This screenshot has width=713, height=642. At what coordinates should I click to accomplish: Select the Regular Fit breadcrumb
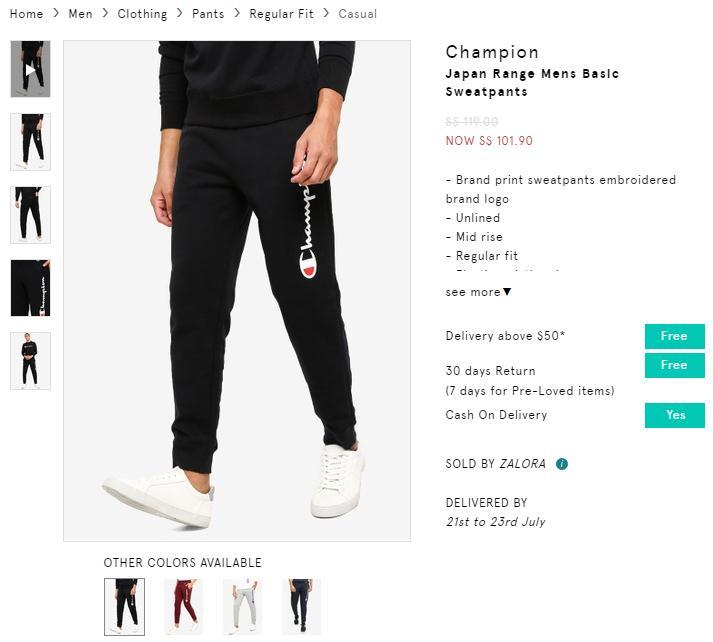click(x=281, y=14)
